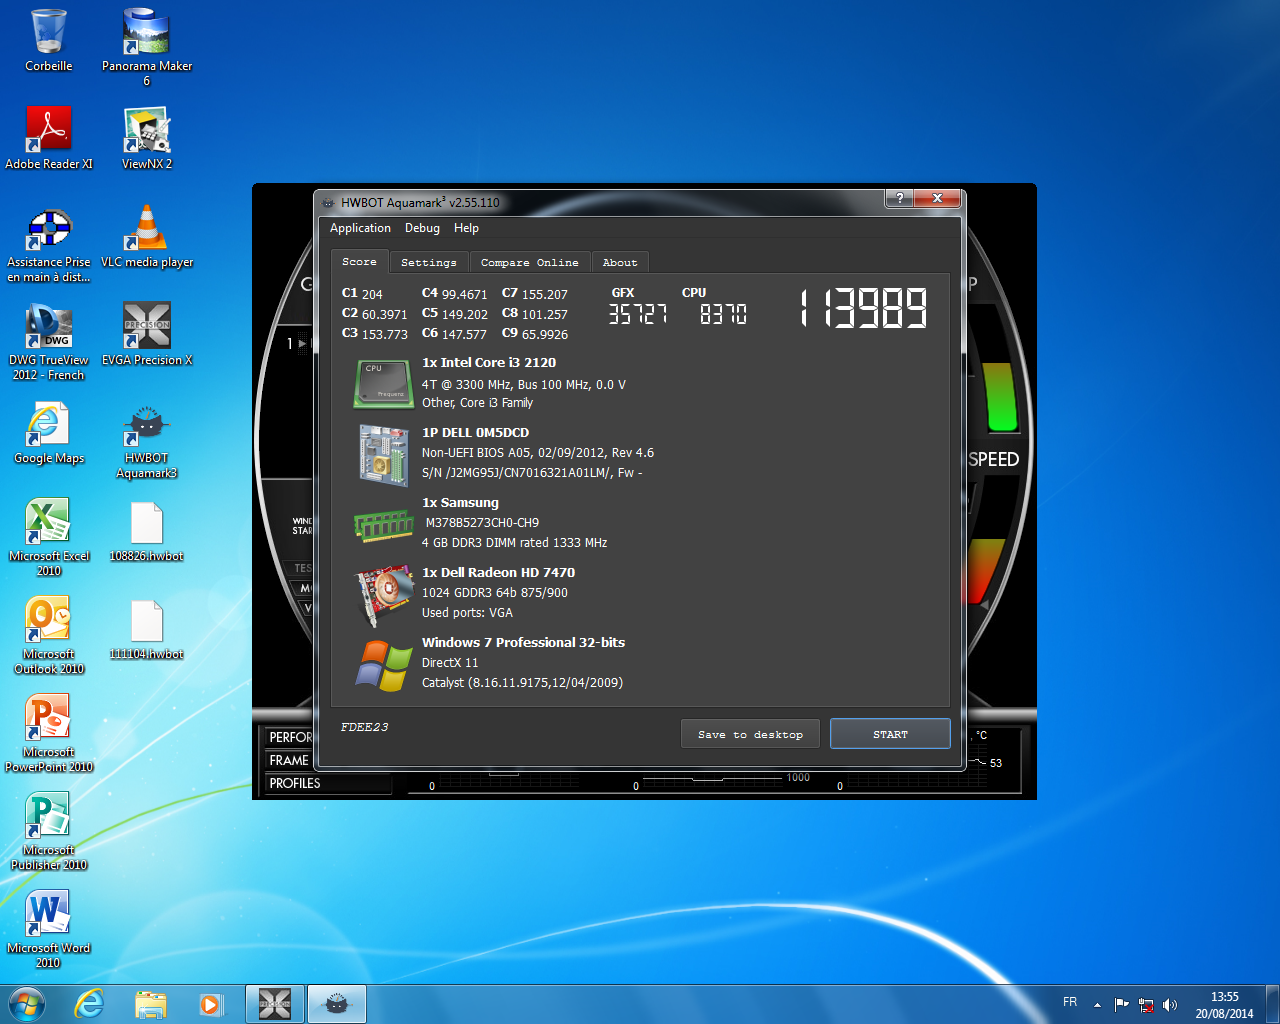The height and width of the screenshot is (1024, 1280).
Task: Click the '1x Intel Core i3 2120' heading
Action: tap(489, 362)
